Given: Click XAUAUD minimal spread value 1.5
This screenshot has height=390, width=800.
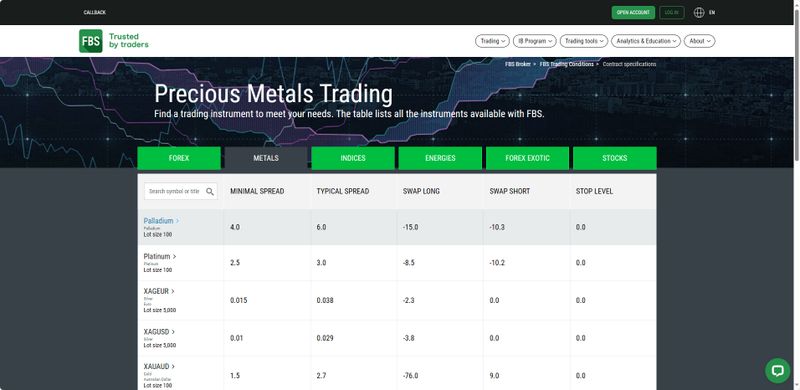Looking at the screenshot, I should pyautogui.click(x=235, y=376).
